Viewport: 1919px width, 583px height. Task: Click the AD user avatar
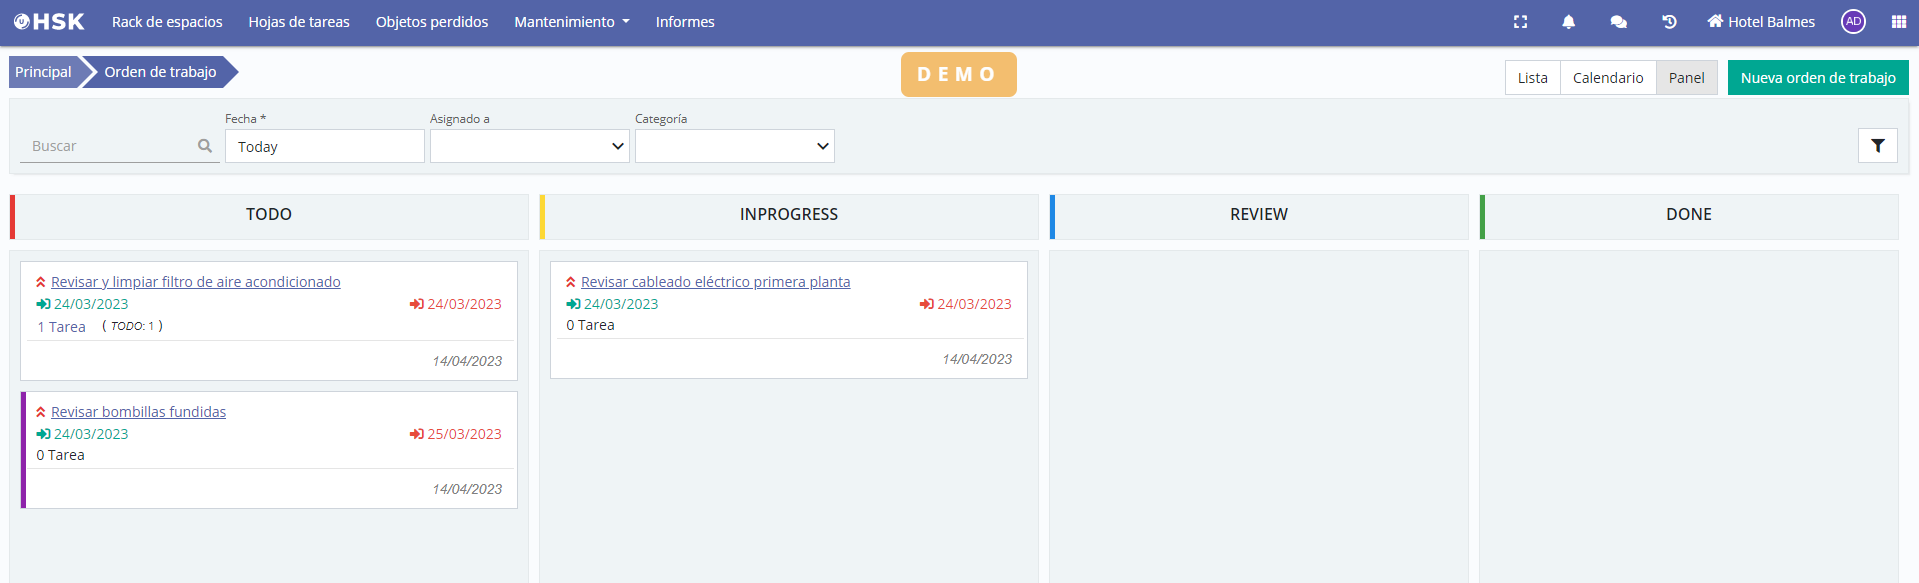click(1853, 22)
